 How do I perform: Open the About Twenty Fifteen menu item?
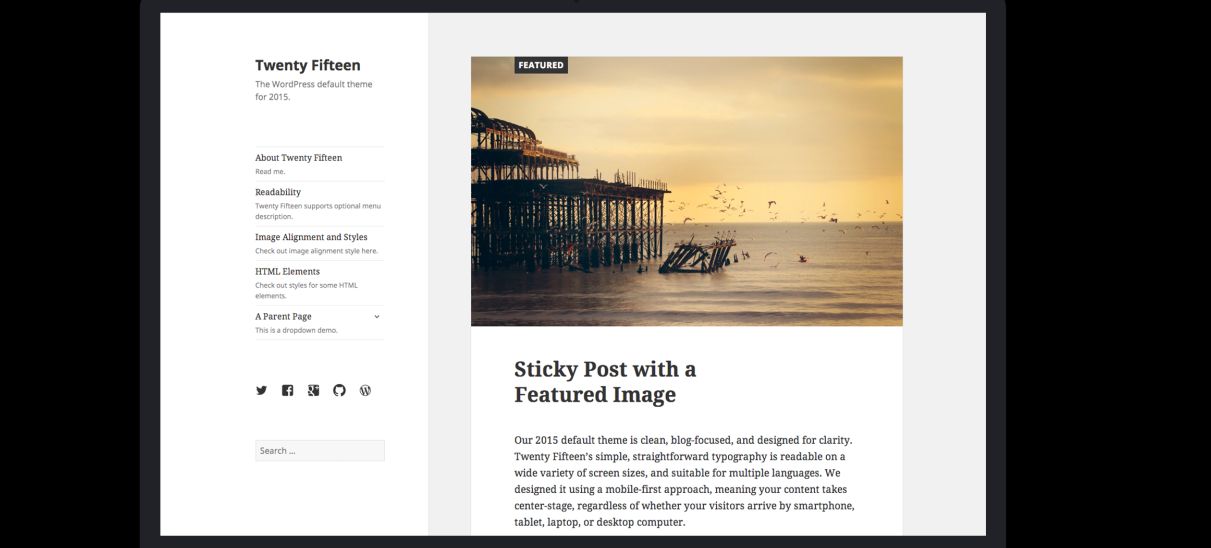(298, 157)
